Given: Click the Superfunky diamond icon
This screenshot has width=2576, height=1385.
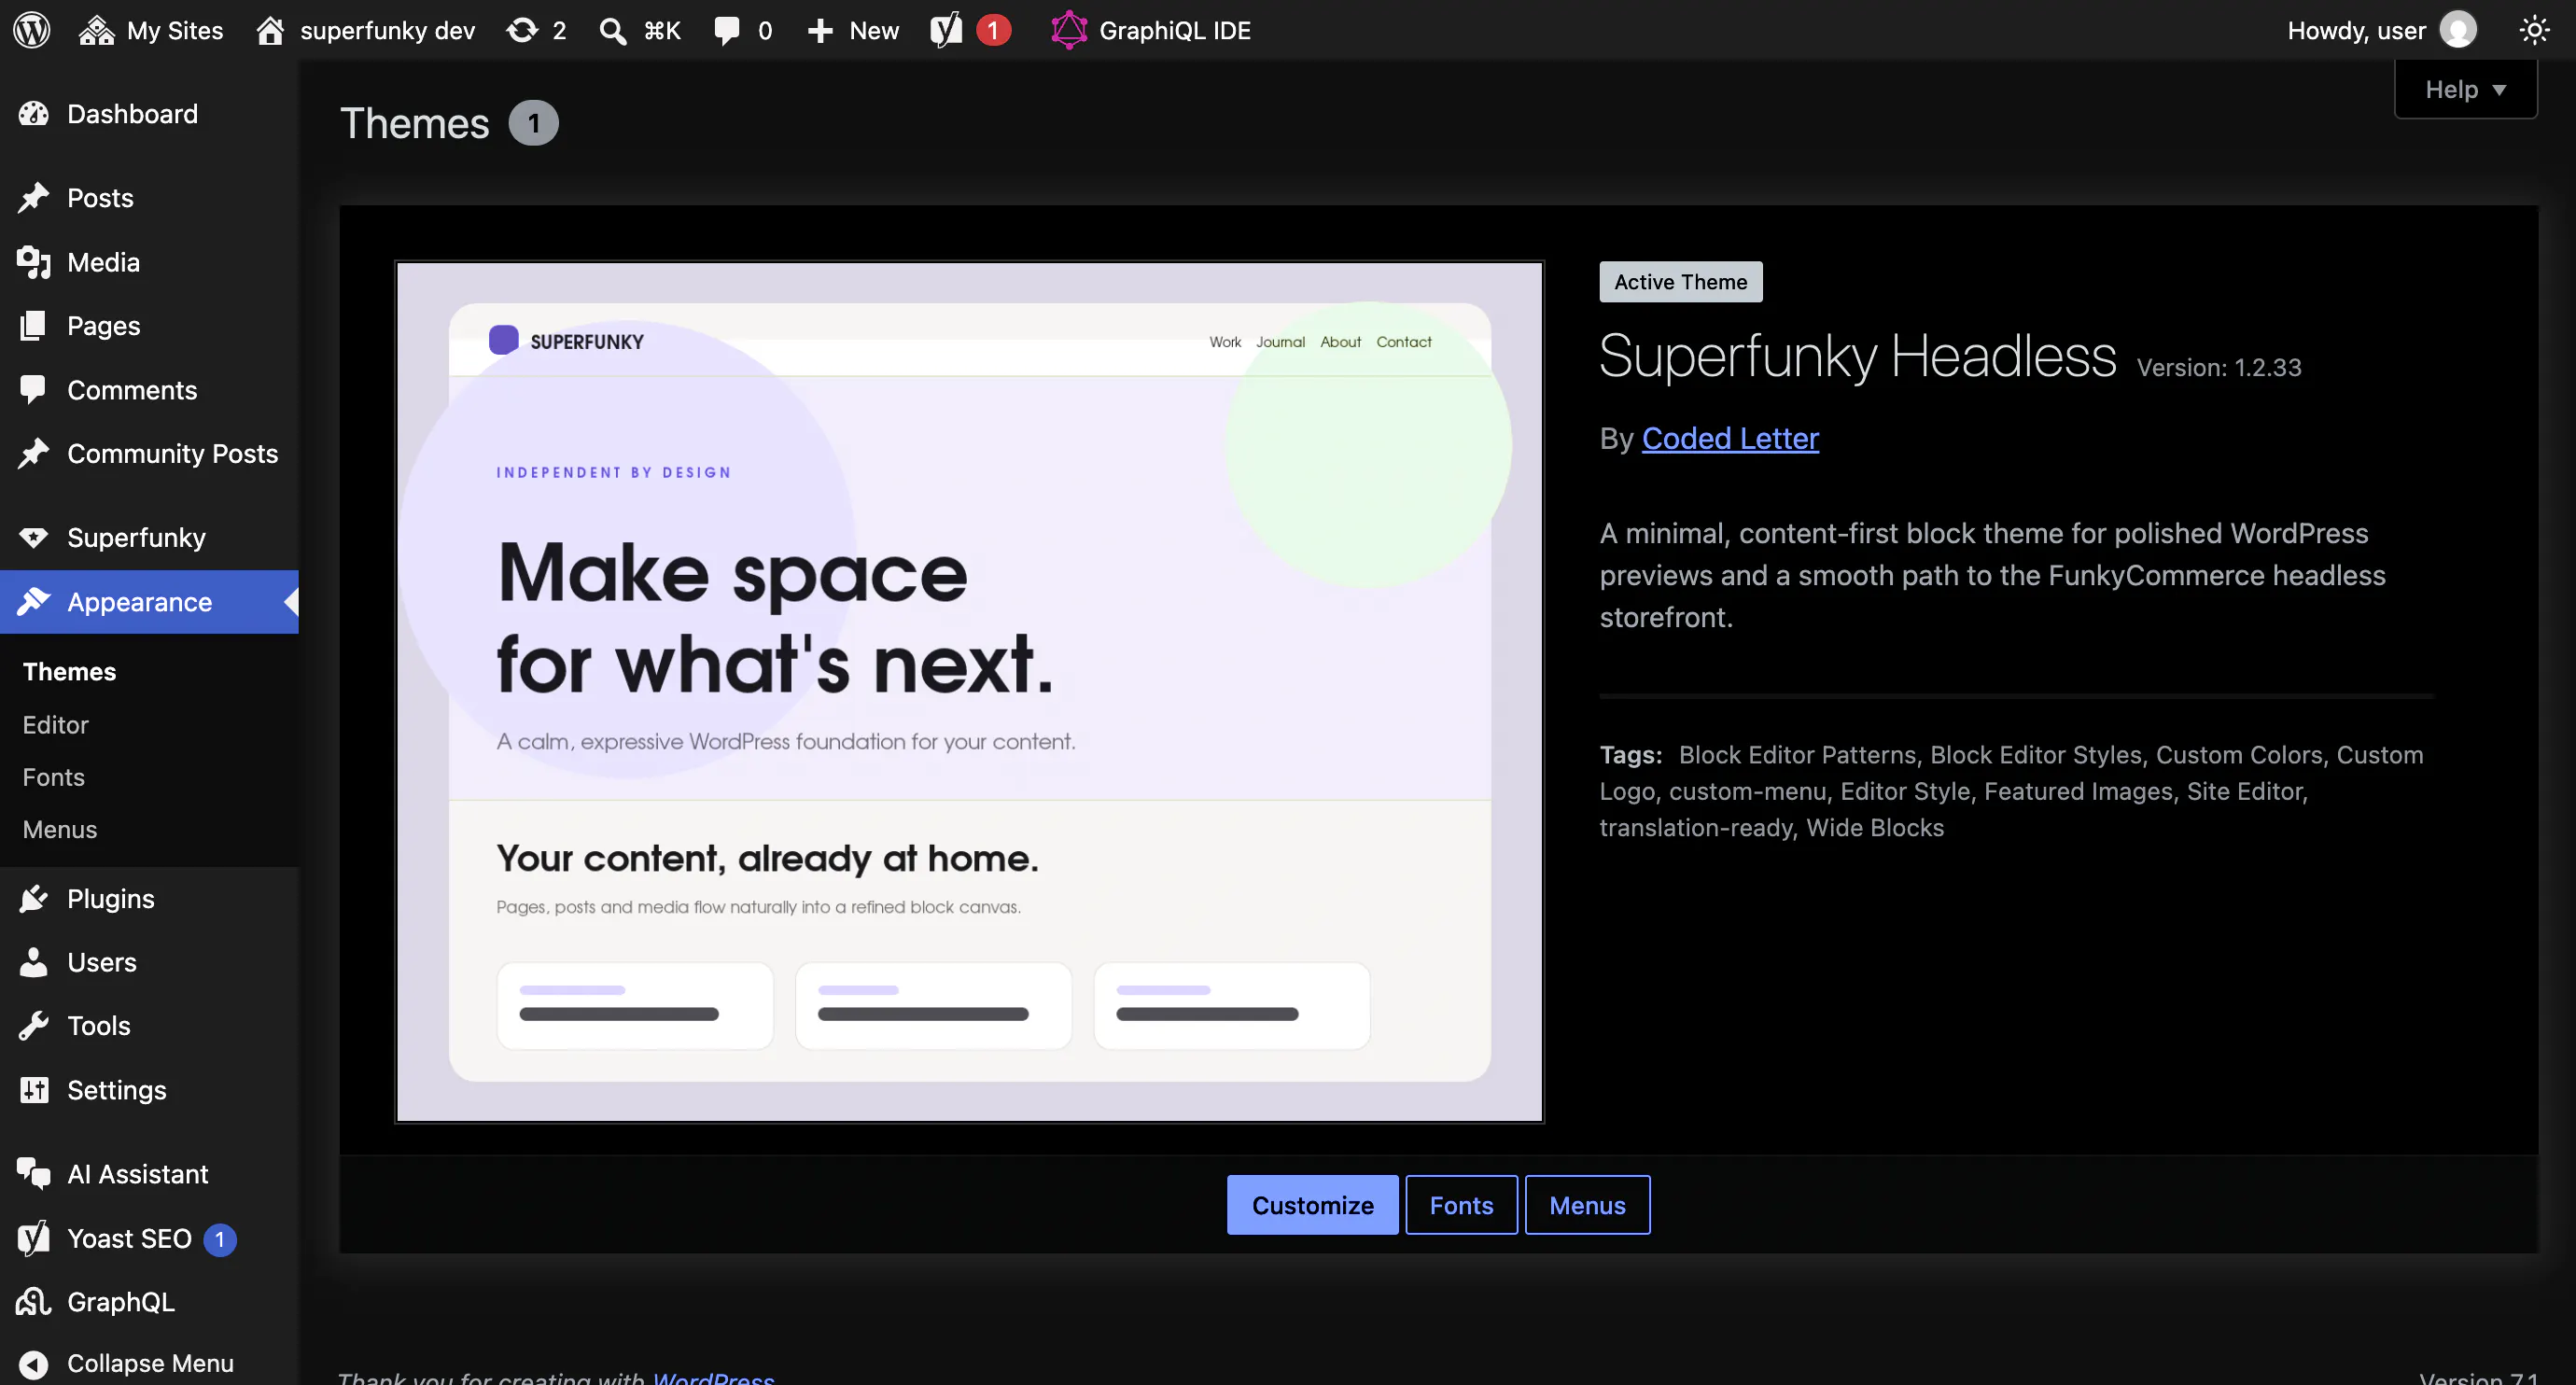Looking at the screenshot, I should pyautogui.click(x=34, y=538).
